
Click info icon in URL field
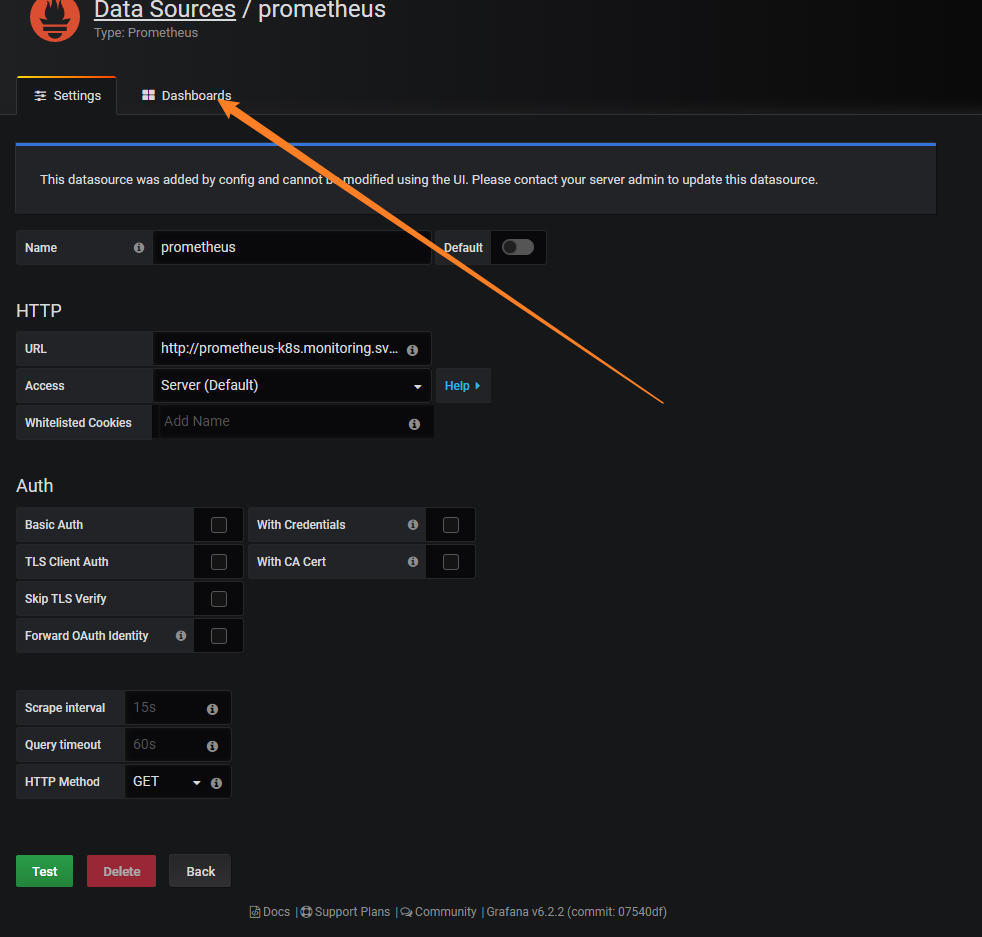coord(412,350)
